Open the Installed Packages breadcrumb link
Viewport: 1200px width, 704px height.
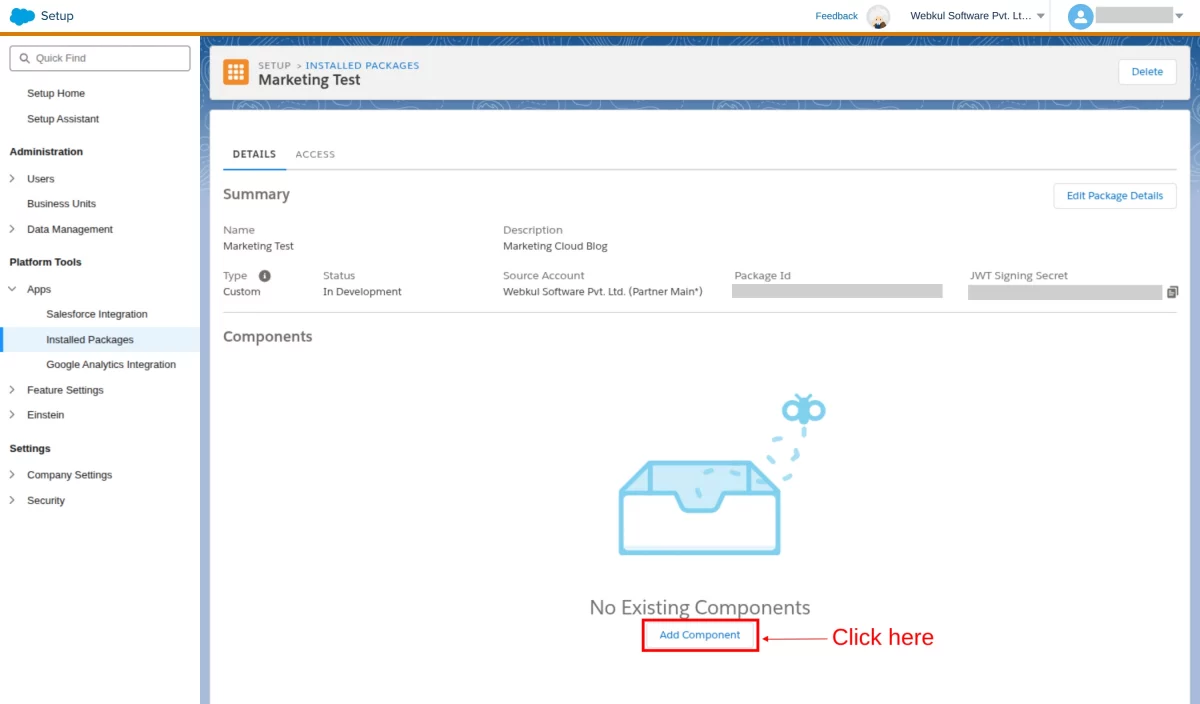point(362,65)
